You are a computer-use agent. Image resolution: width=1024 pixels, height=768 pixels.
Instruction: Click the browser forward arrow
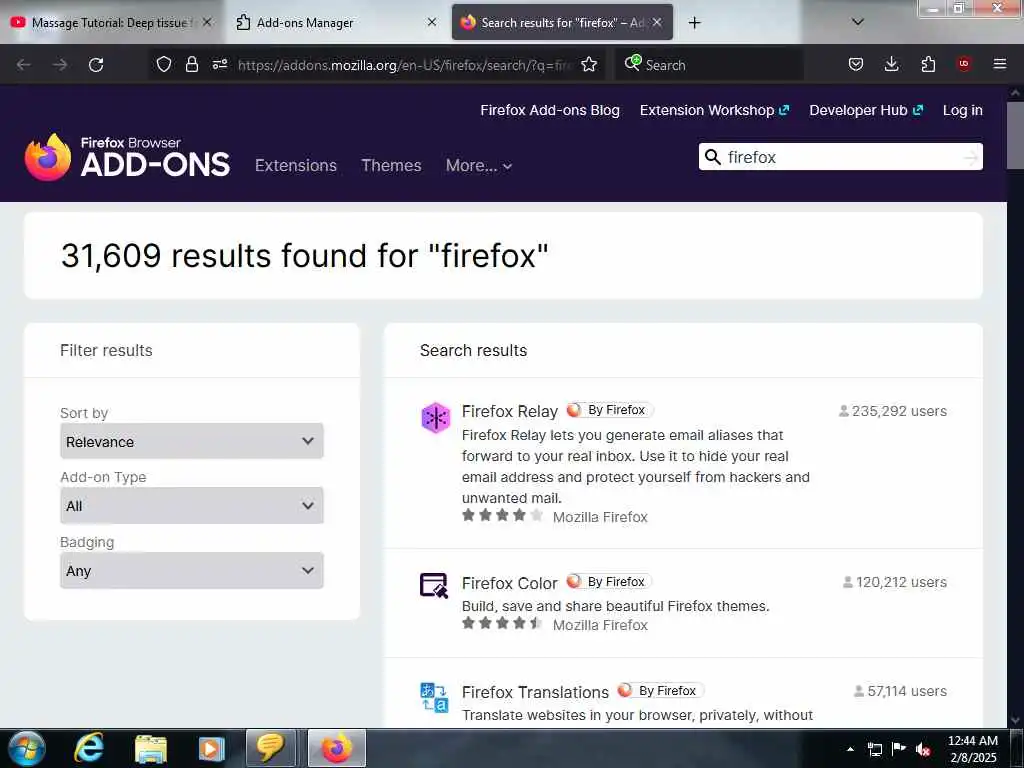[60, 65]
